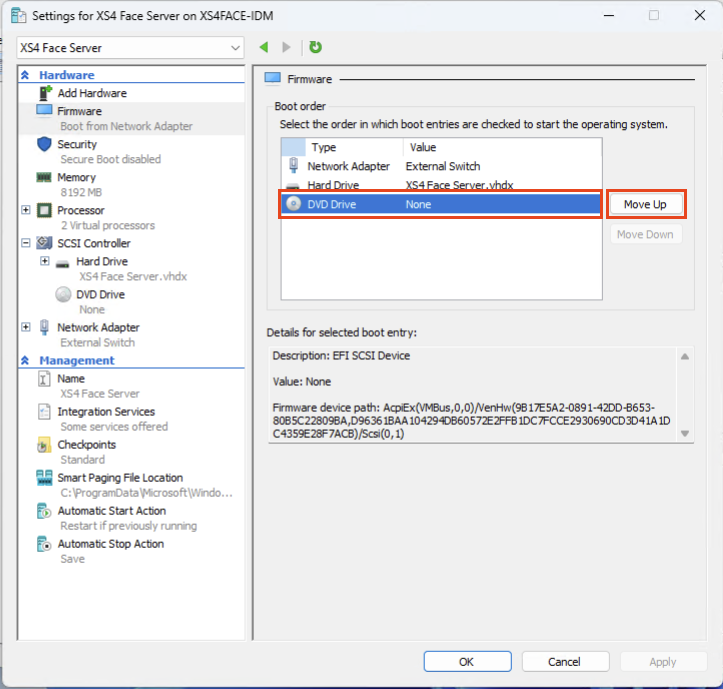Click the Move Up button
Viewport: 723px width, 689px height.
[645, 204]
